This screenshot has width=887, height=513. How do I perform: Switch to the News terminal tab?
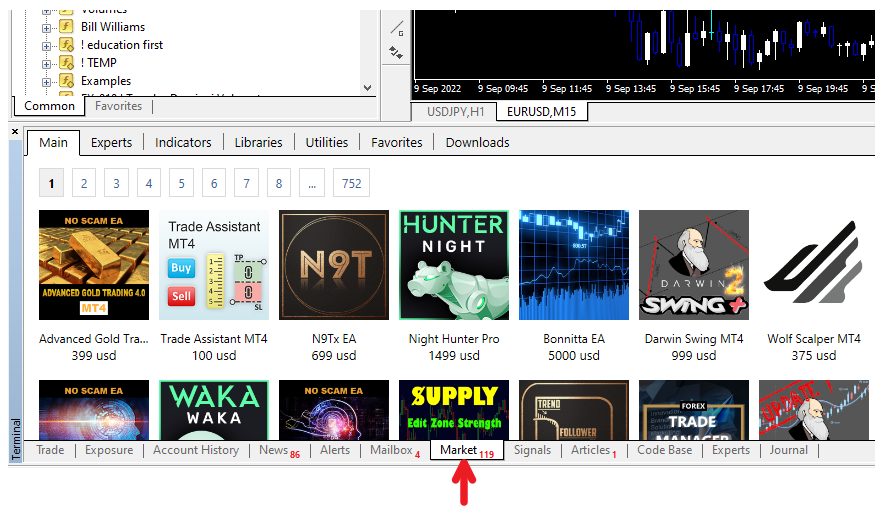coord(279,450)
